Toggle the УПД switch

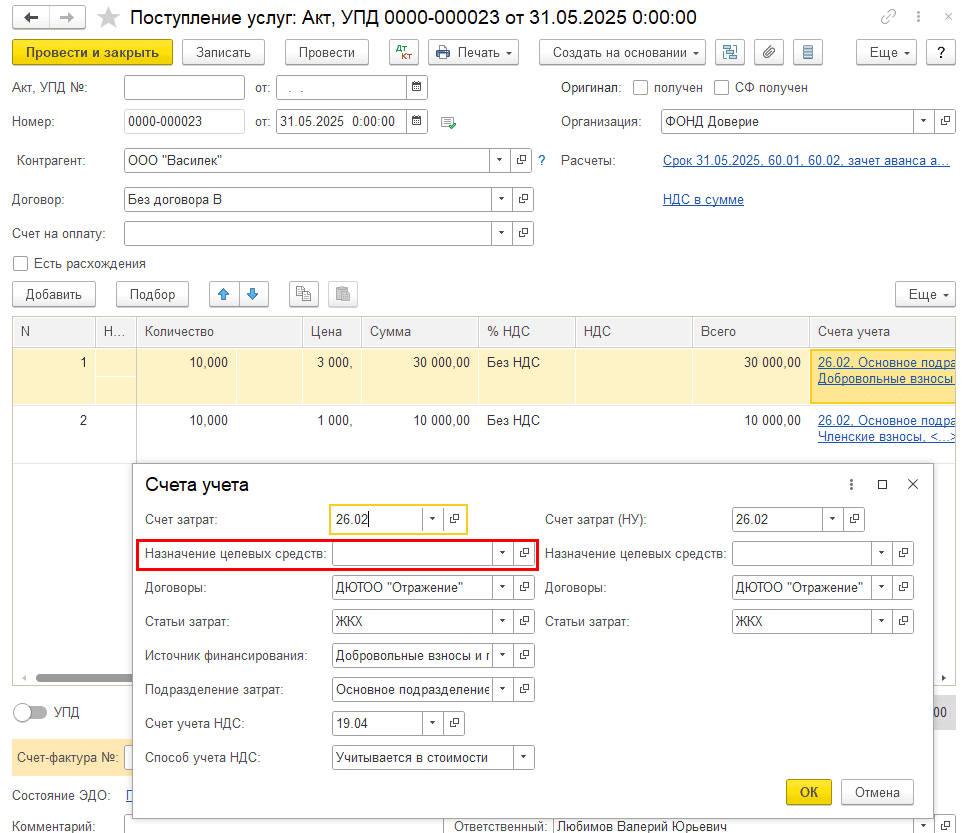pyautogui.click(x=31, y=712)
